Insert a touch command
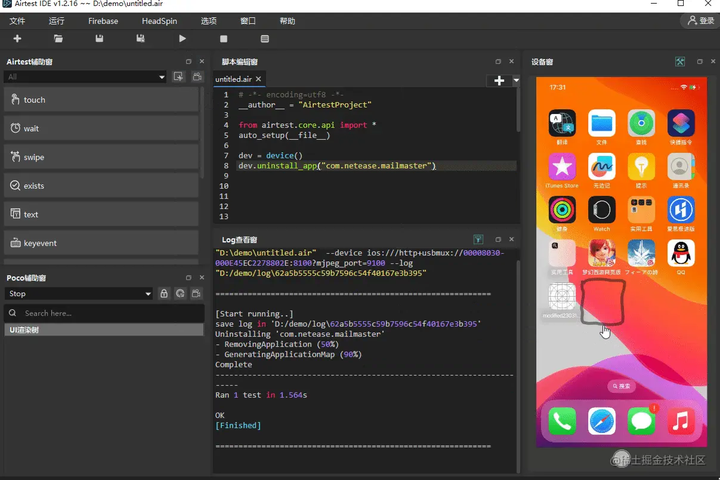Screen dimensions: 720x480 (101, 100)
